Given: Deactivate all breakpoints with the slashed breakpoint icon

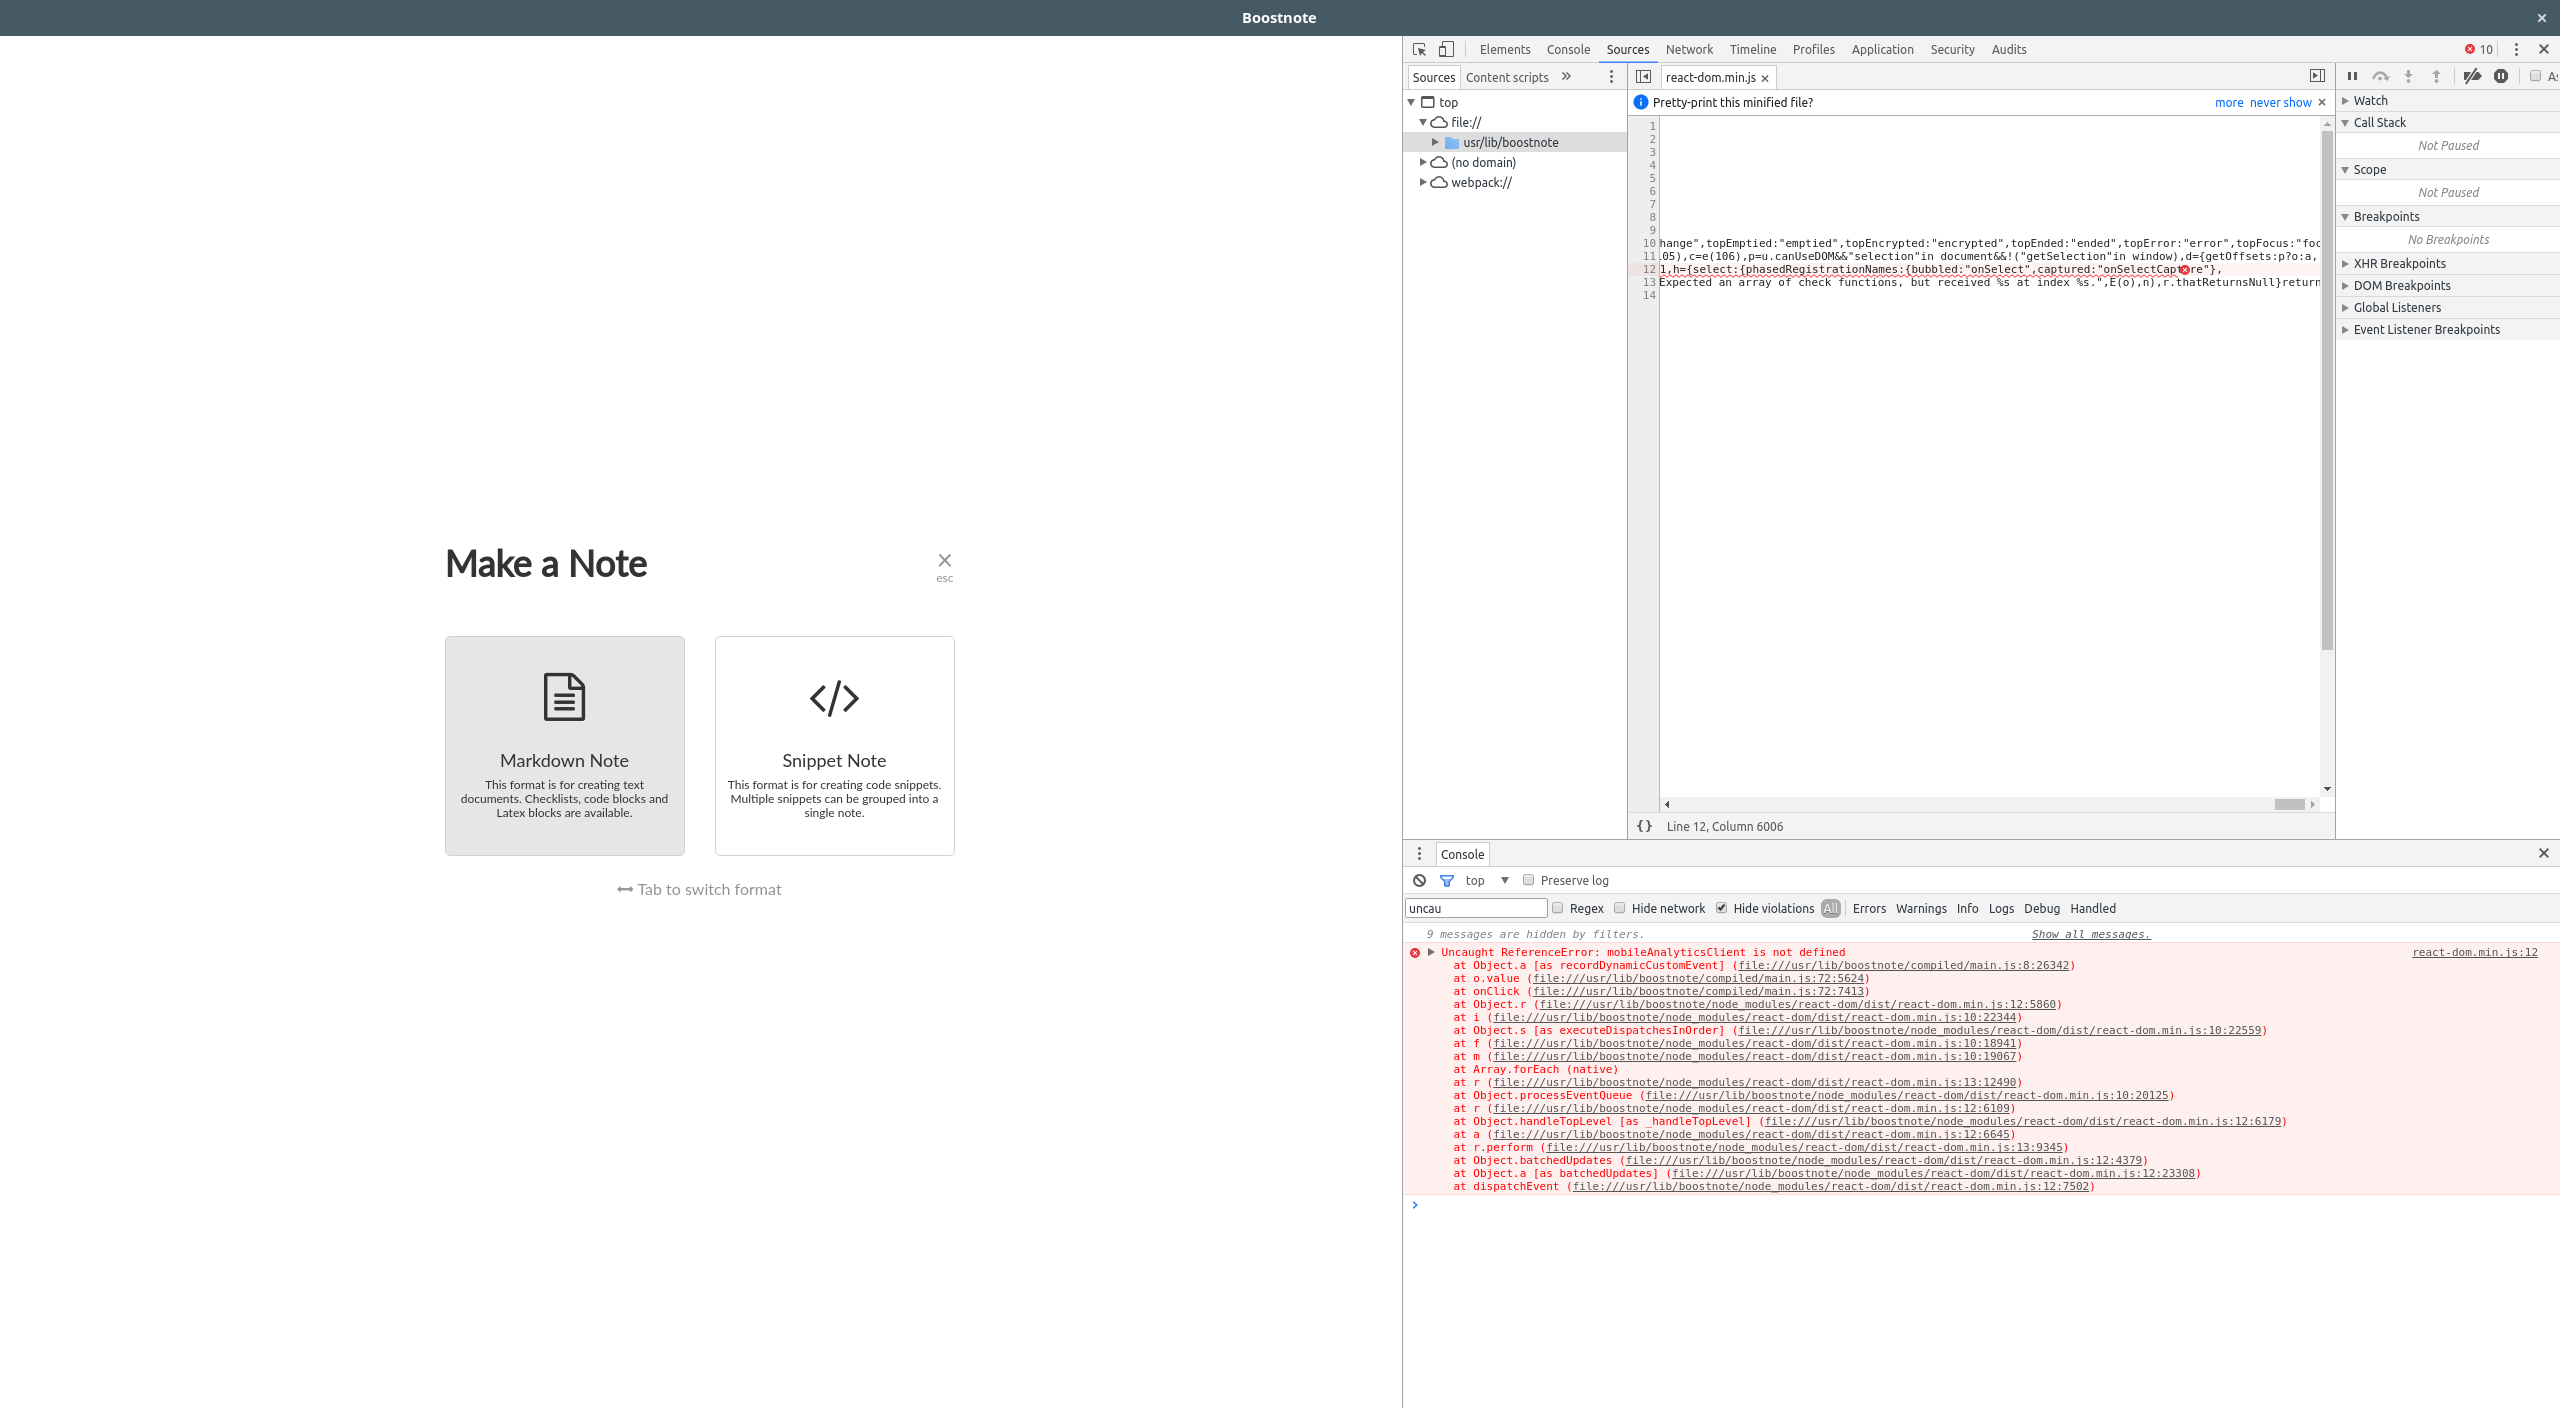Looking at the screenshot, I should coord(2472,76).
